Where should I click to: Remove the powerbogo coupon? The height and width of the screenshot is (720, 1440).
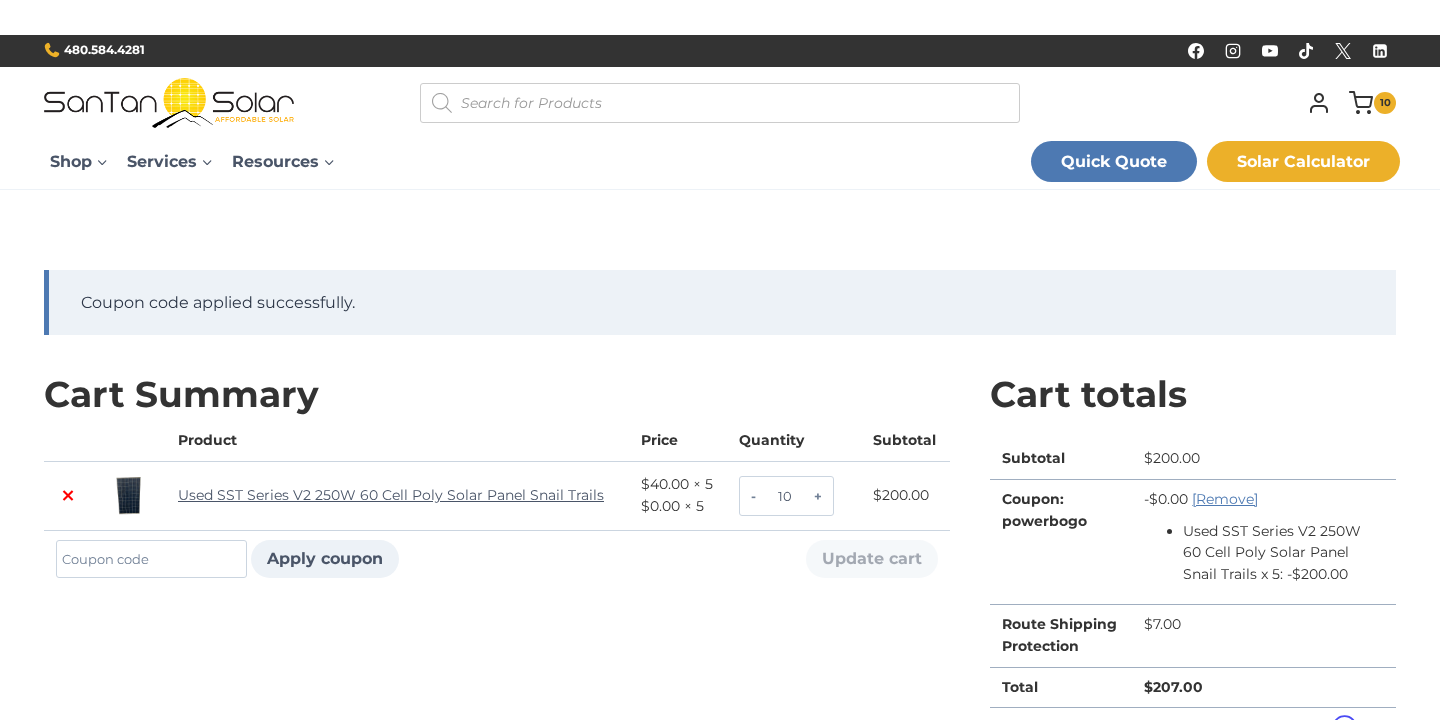tap(1225, 499)
